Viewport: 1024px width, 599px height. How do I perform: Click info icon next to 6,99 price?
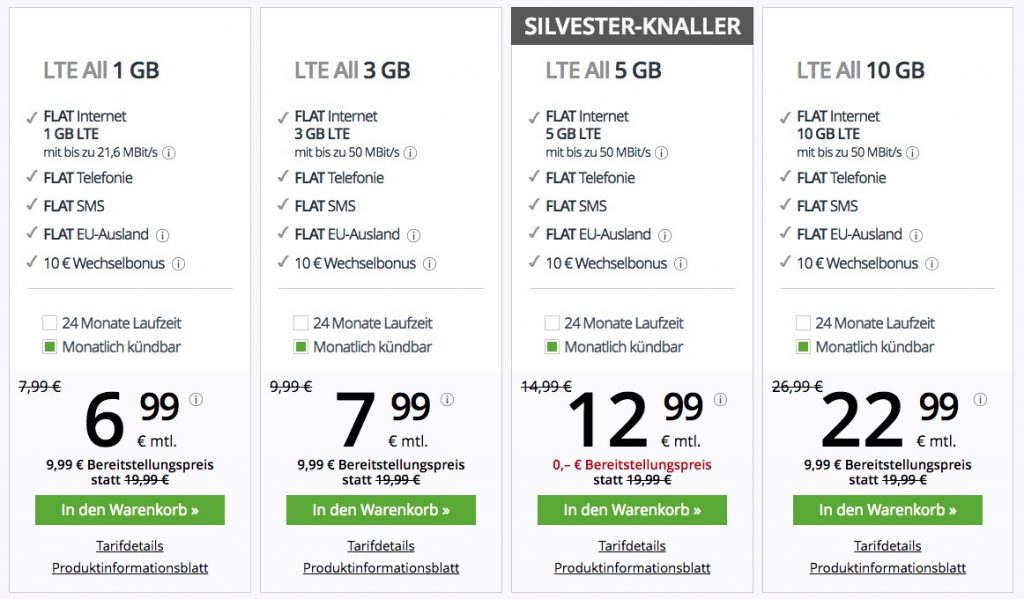[196, 399]
